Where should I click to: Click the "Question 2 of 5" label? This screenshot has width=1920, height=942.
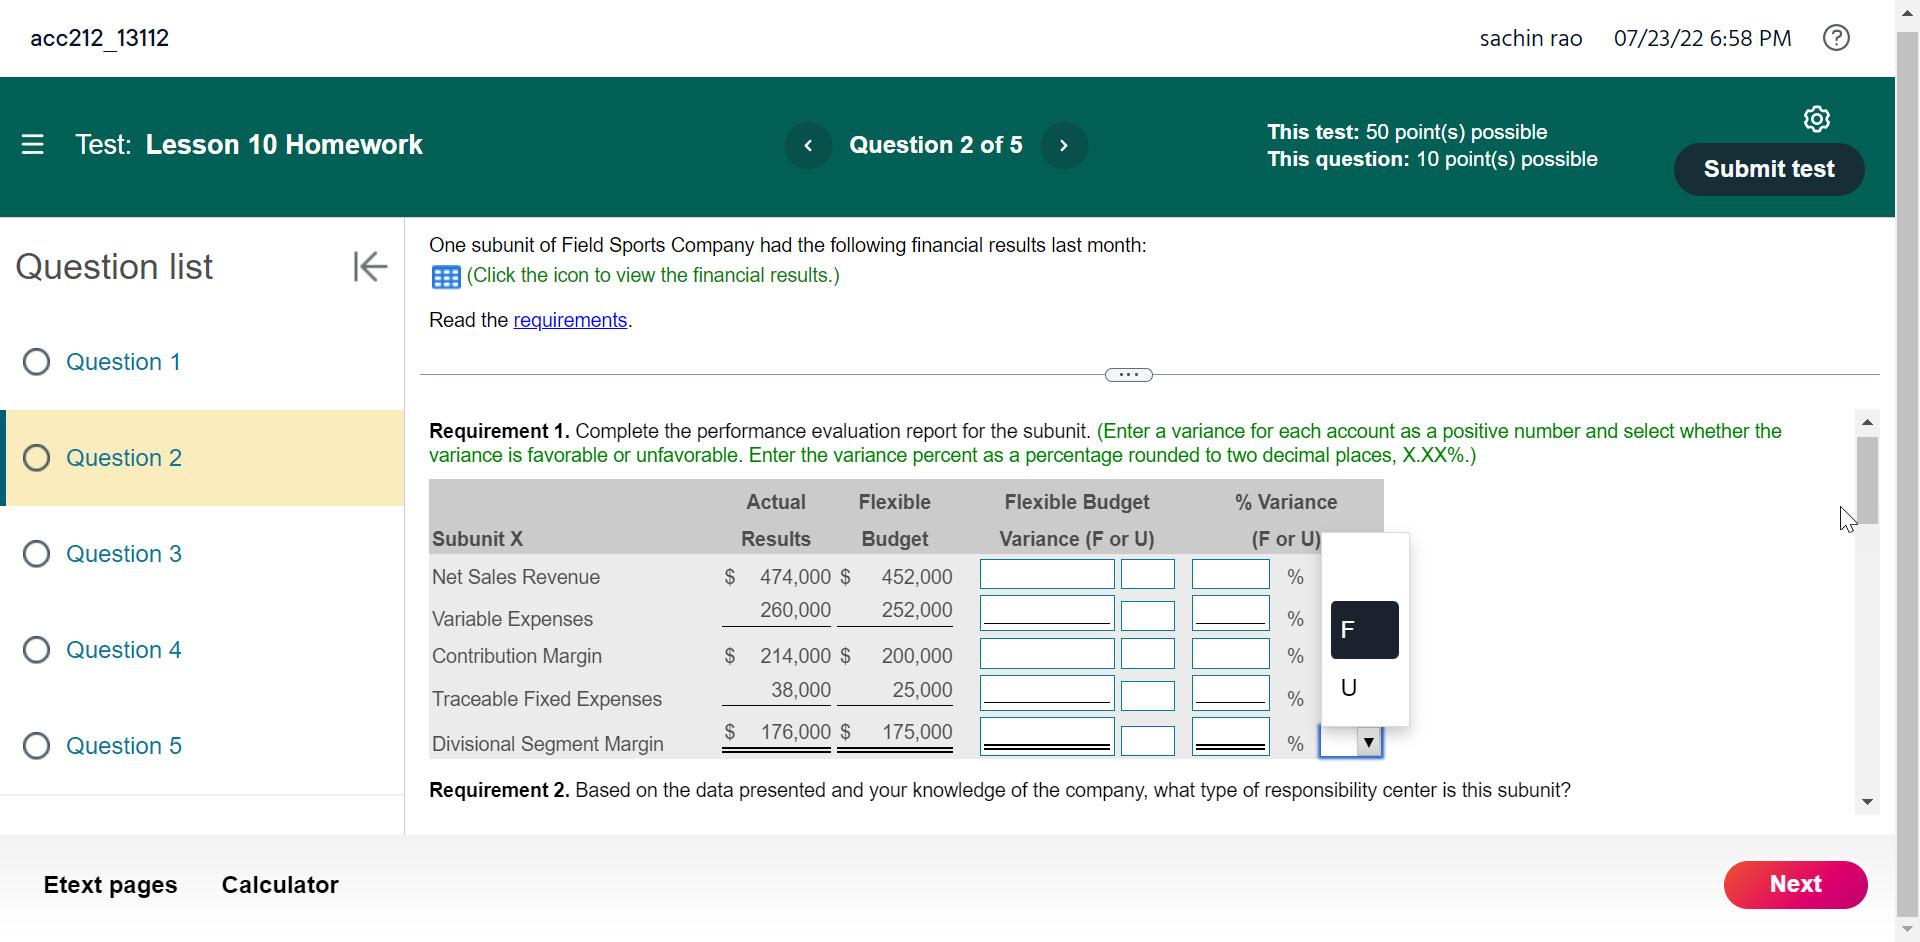[936, 145]
